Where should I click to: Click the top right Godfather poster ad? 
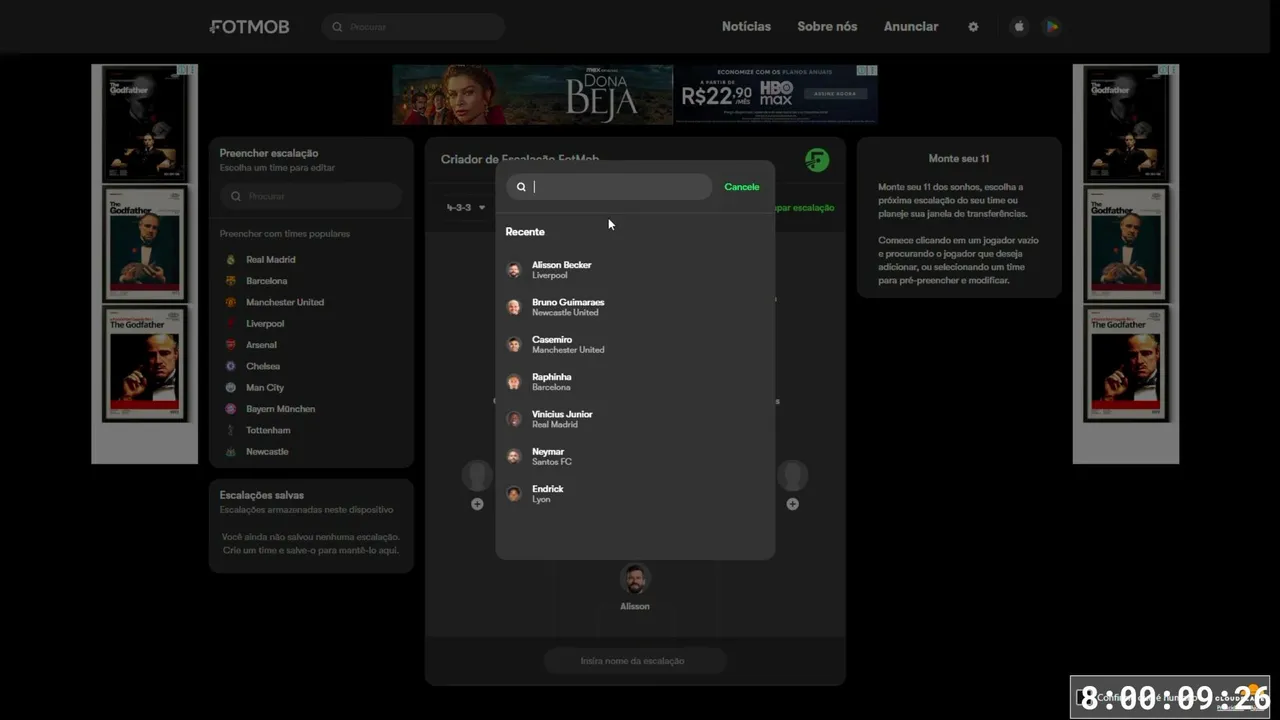tap(1126, 124)
